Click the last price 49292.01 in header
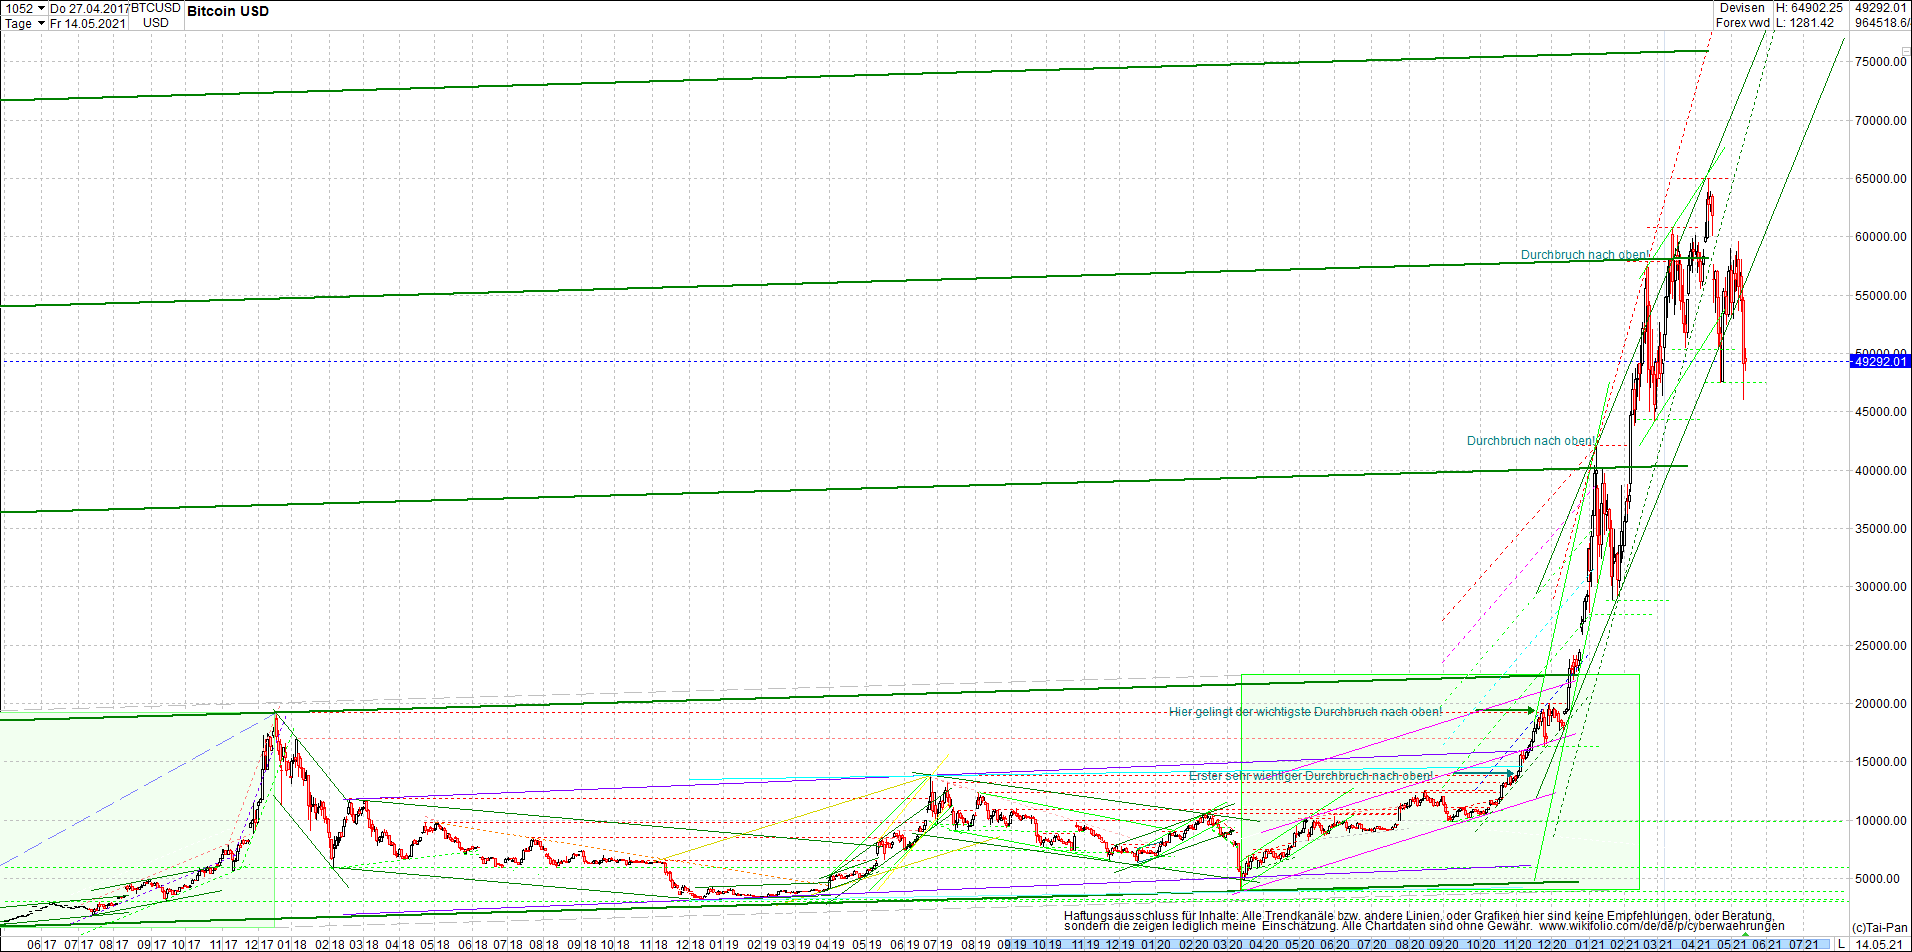Viewport: 1912px width, 952px height. (x=1881, y=8)
